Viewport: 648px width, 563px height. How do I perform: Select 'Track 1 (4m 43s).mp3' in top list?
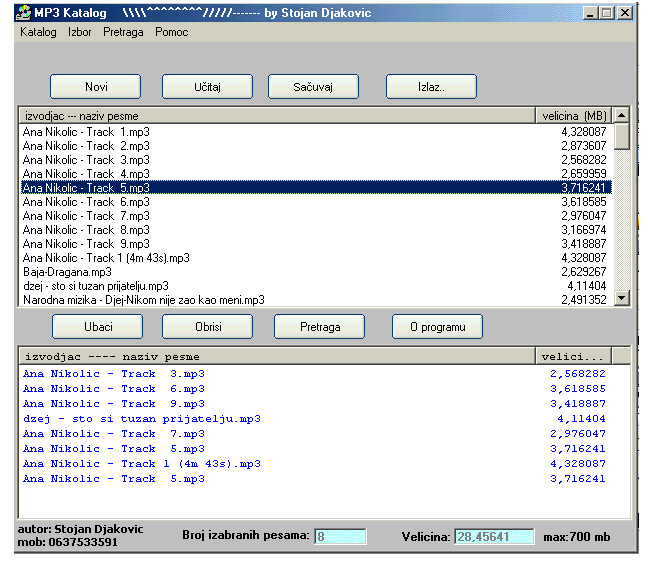point(316,258)
